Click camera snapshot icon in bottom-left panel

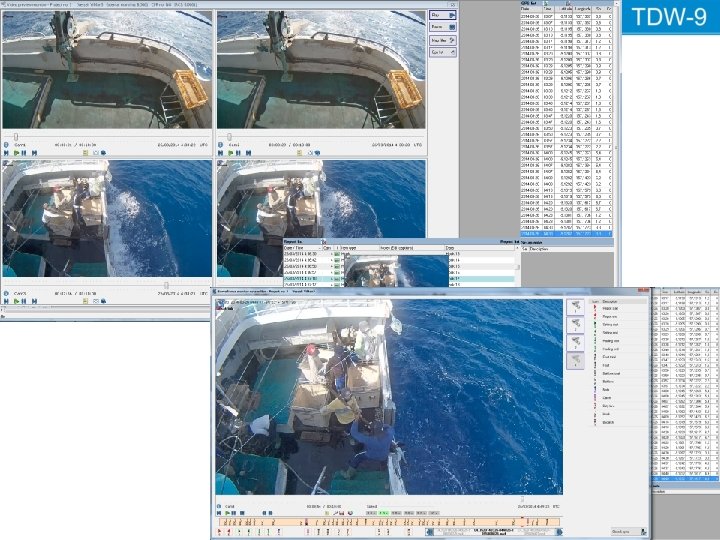point(103,301)
